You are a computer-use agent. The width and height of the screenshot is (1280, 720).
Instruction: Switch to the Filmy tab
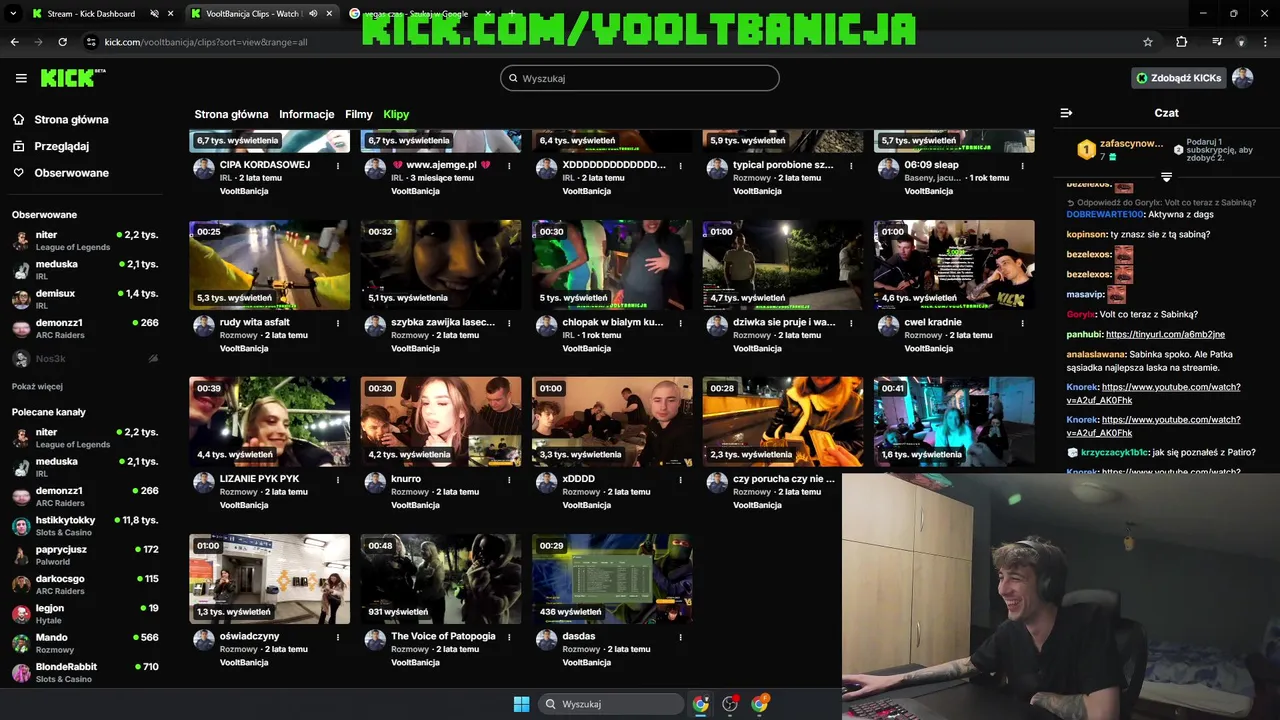click(x=359, y=114)
